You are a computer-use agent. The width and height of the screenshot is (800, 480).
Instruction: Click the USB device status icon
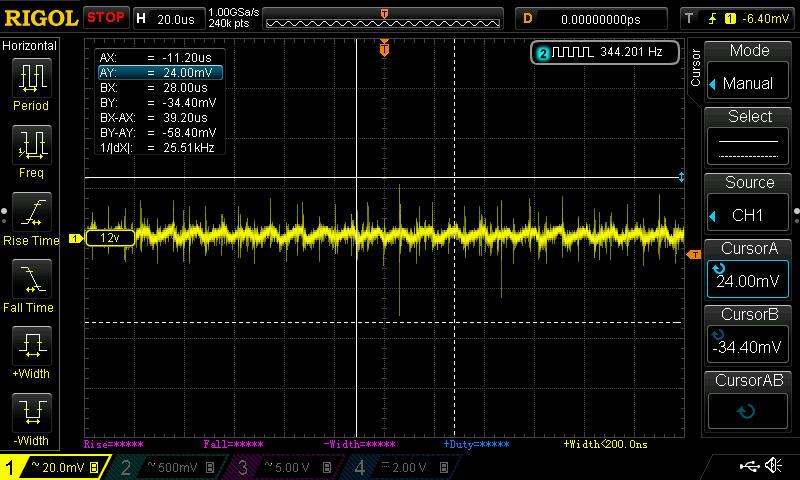pos(749,466)
